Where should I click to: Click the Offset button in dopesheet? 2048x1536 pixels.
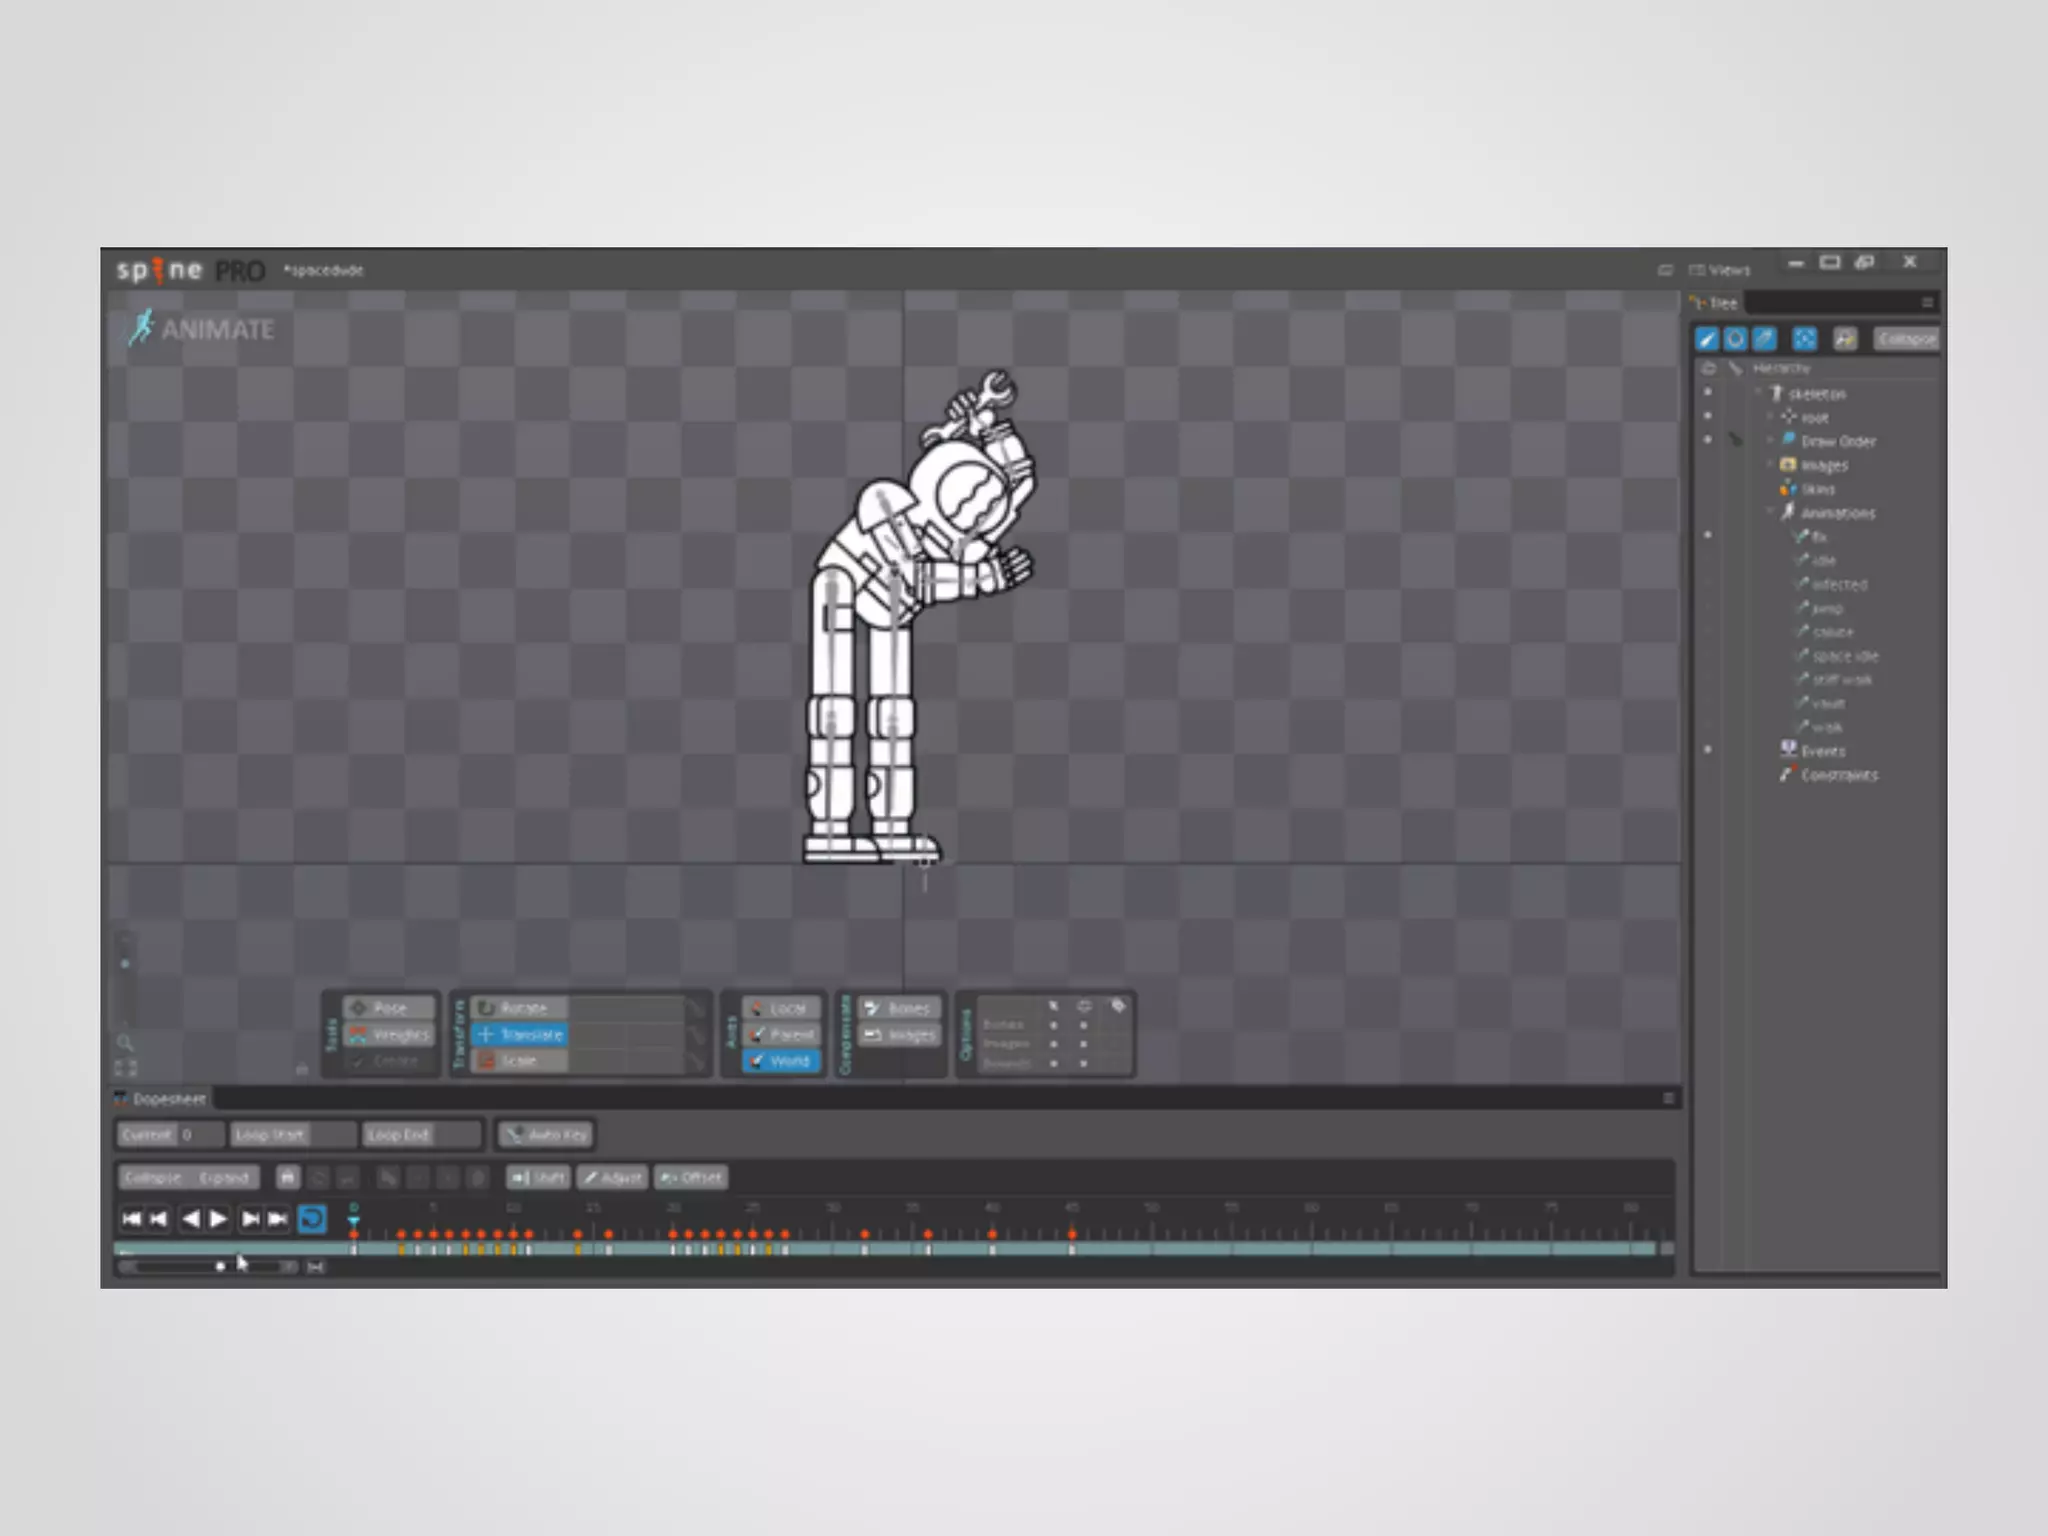point(691,1178)
